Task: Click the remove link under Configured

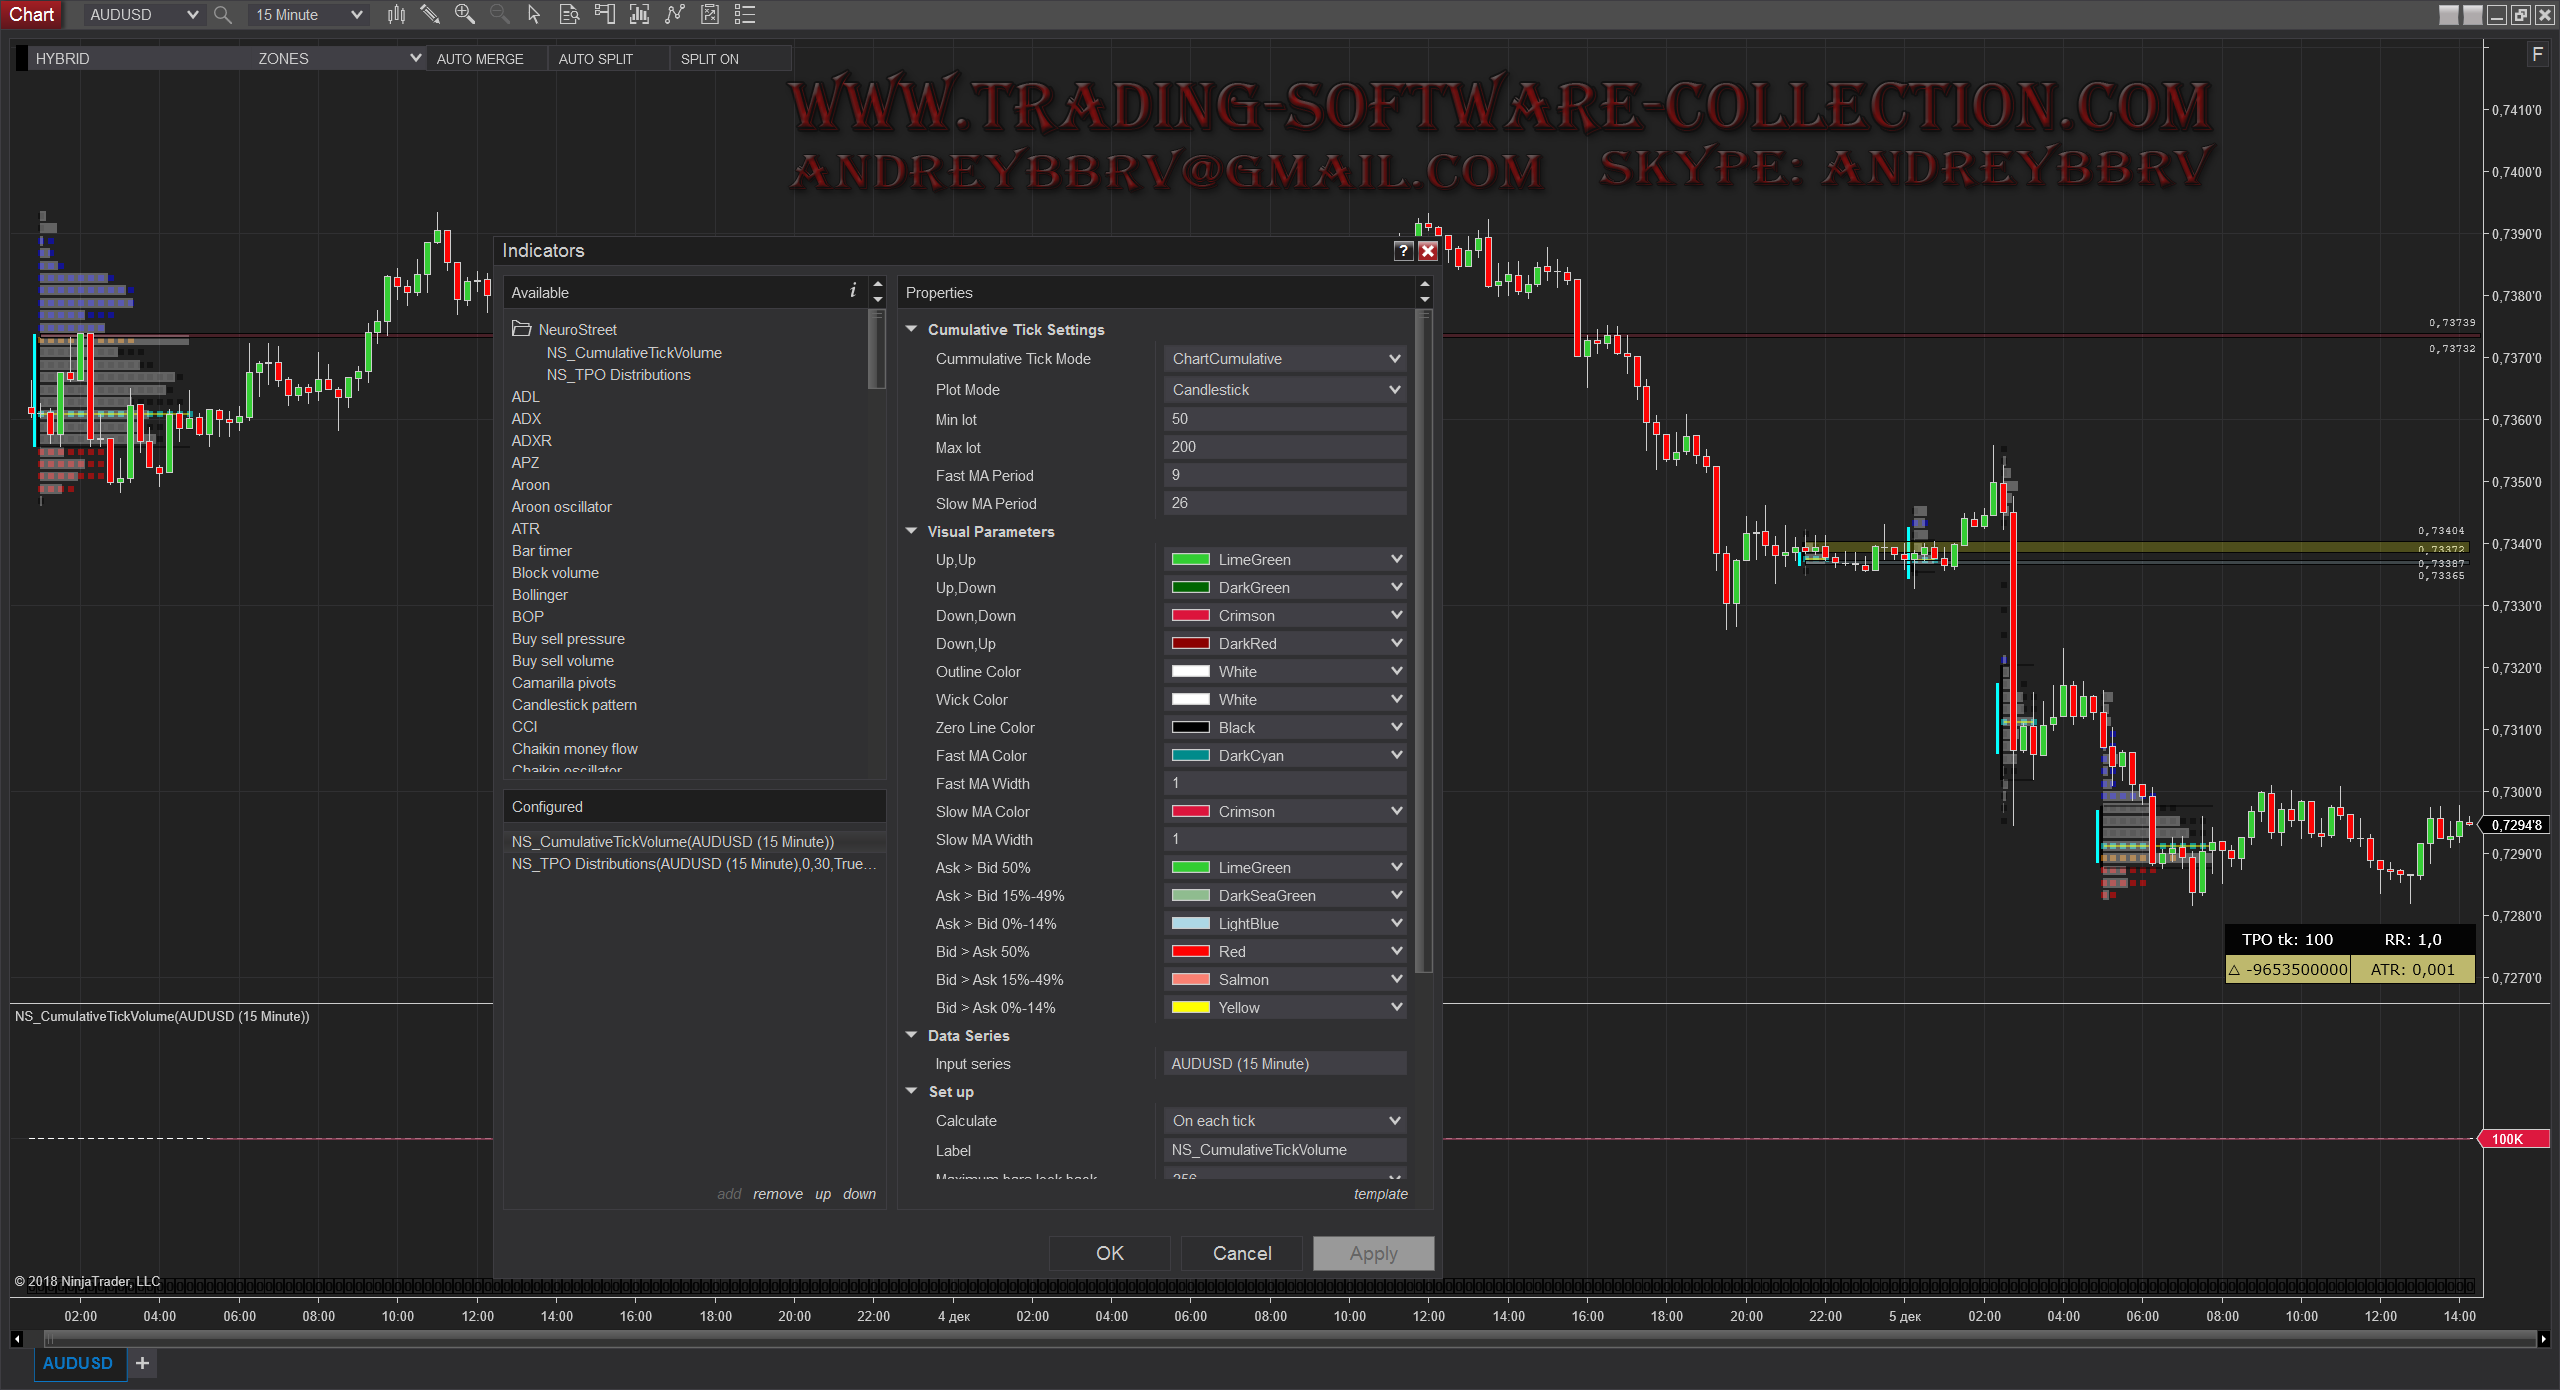Action: [x=777, y=1194]
